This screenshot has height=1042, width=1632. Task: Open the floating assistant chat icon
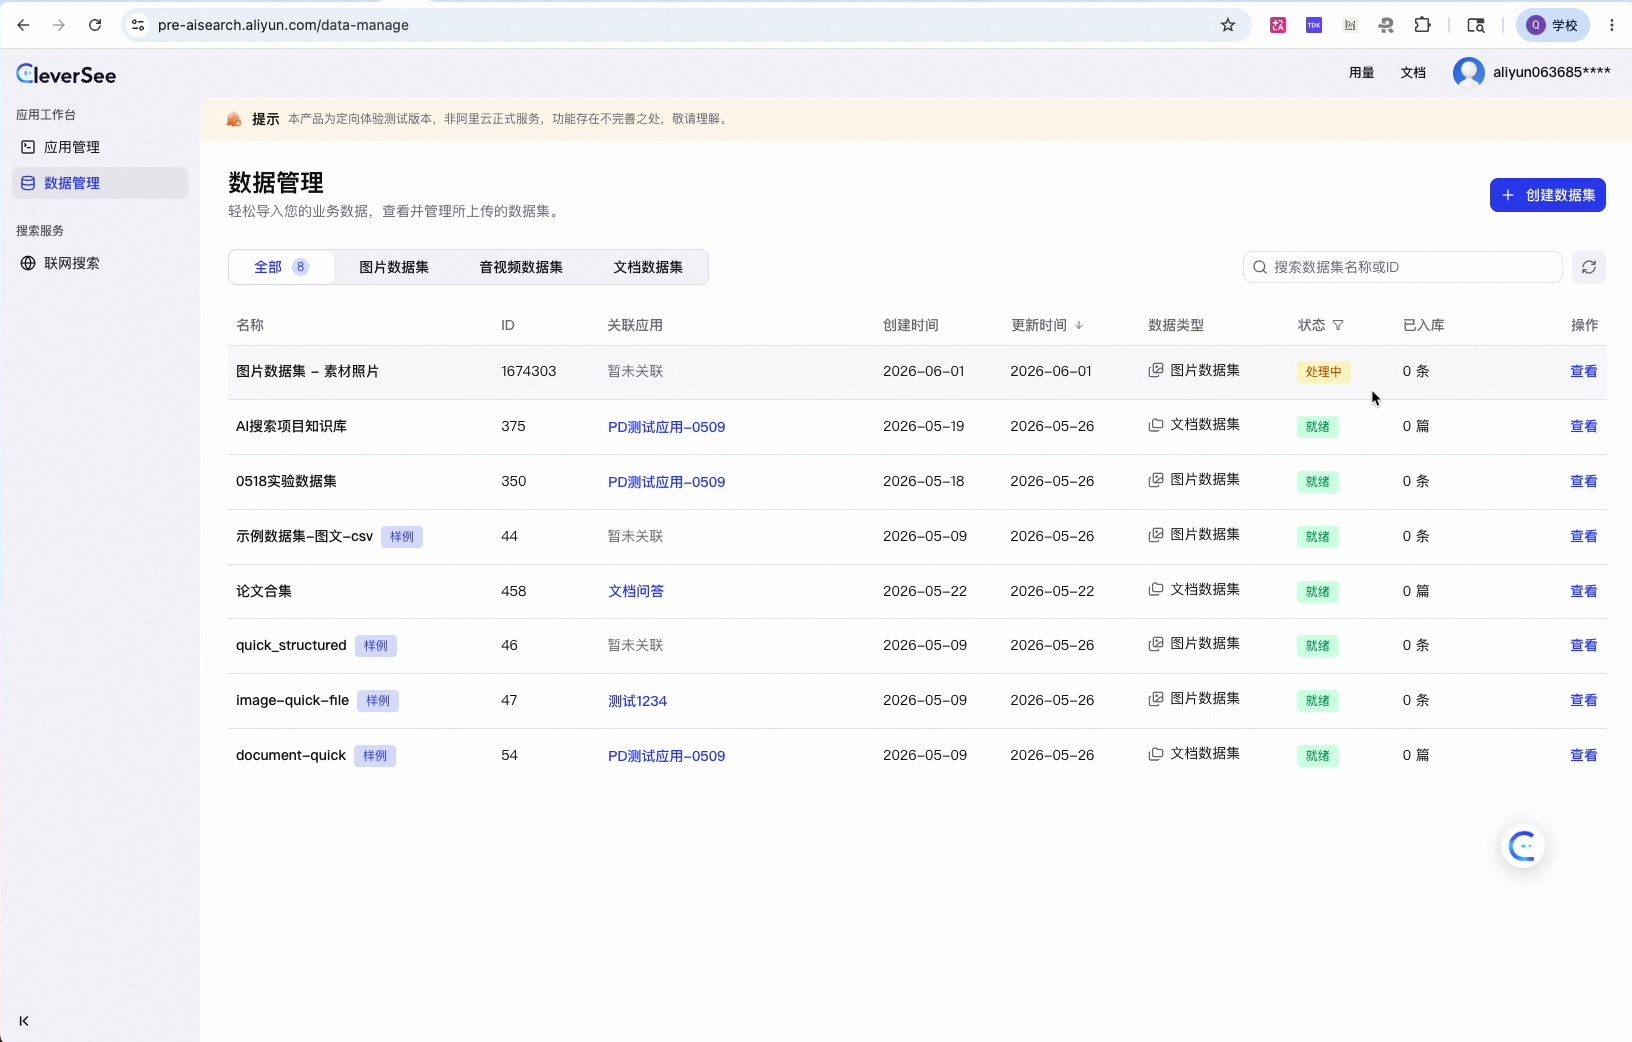(1523, 847)
